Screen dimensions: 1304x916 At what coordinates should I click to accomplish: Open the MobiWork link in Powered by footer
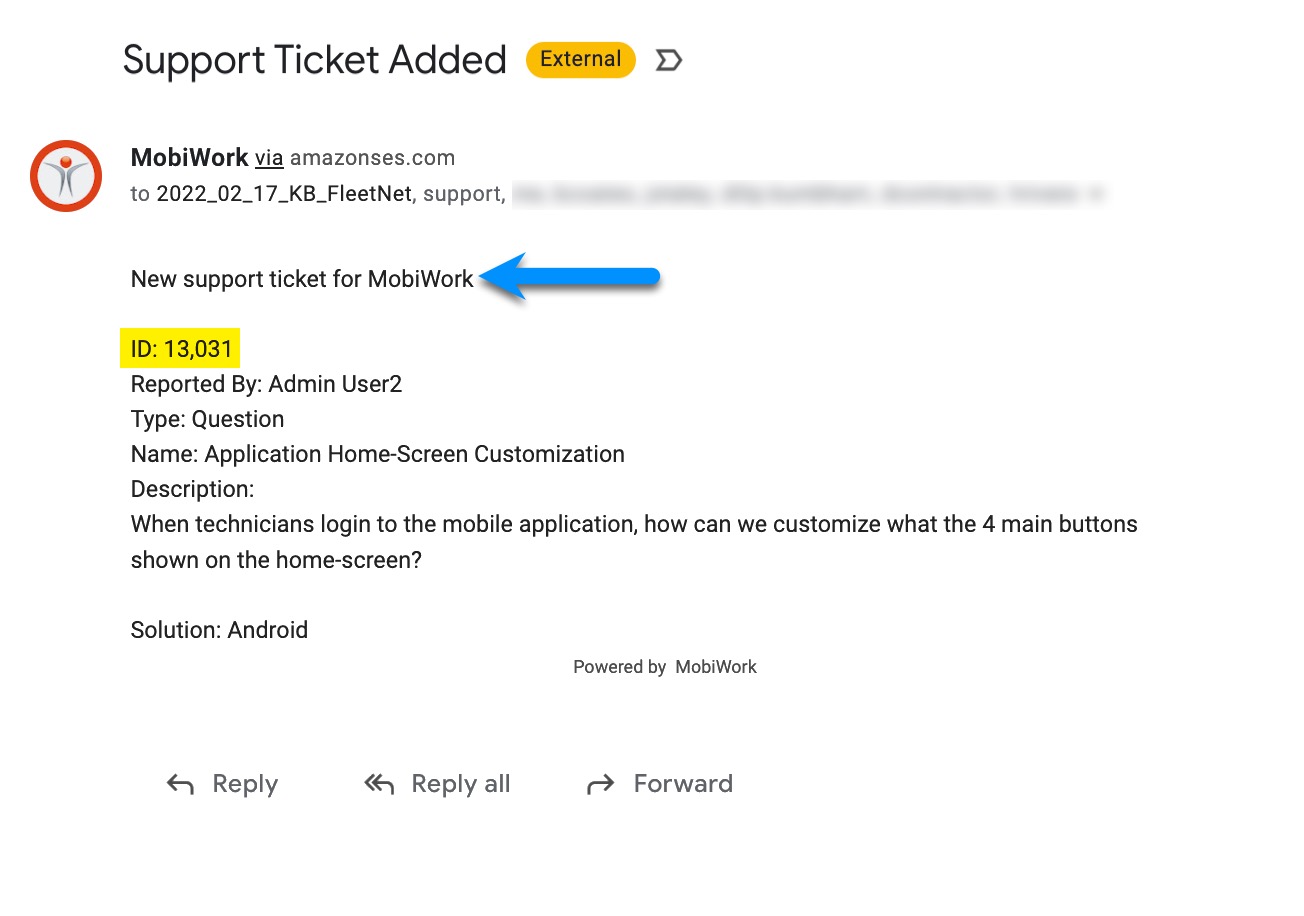715,667
